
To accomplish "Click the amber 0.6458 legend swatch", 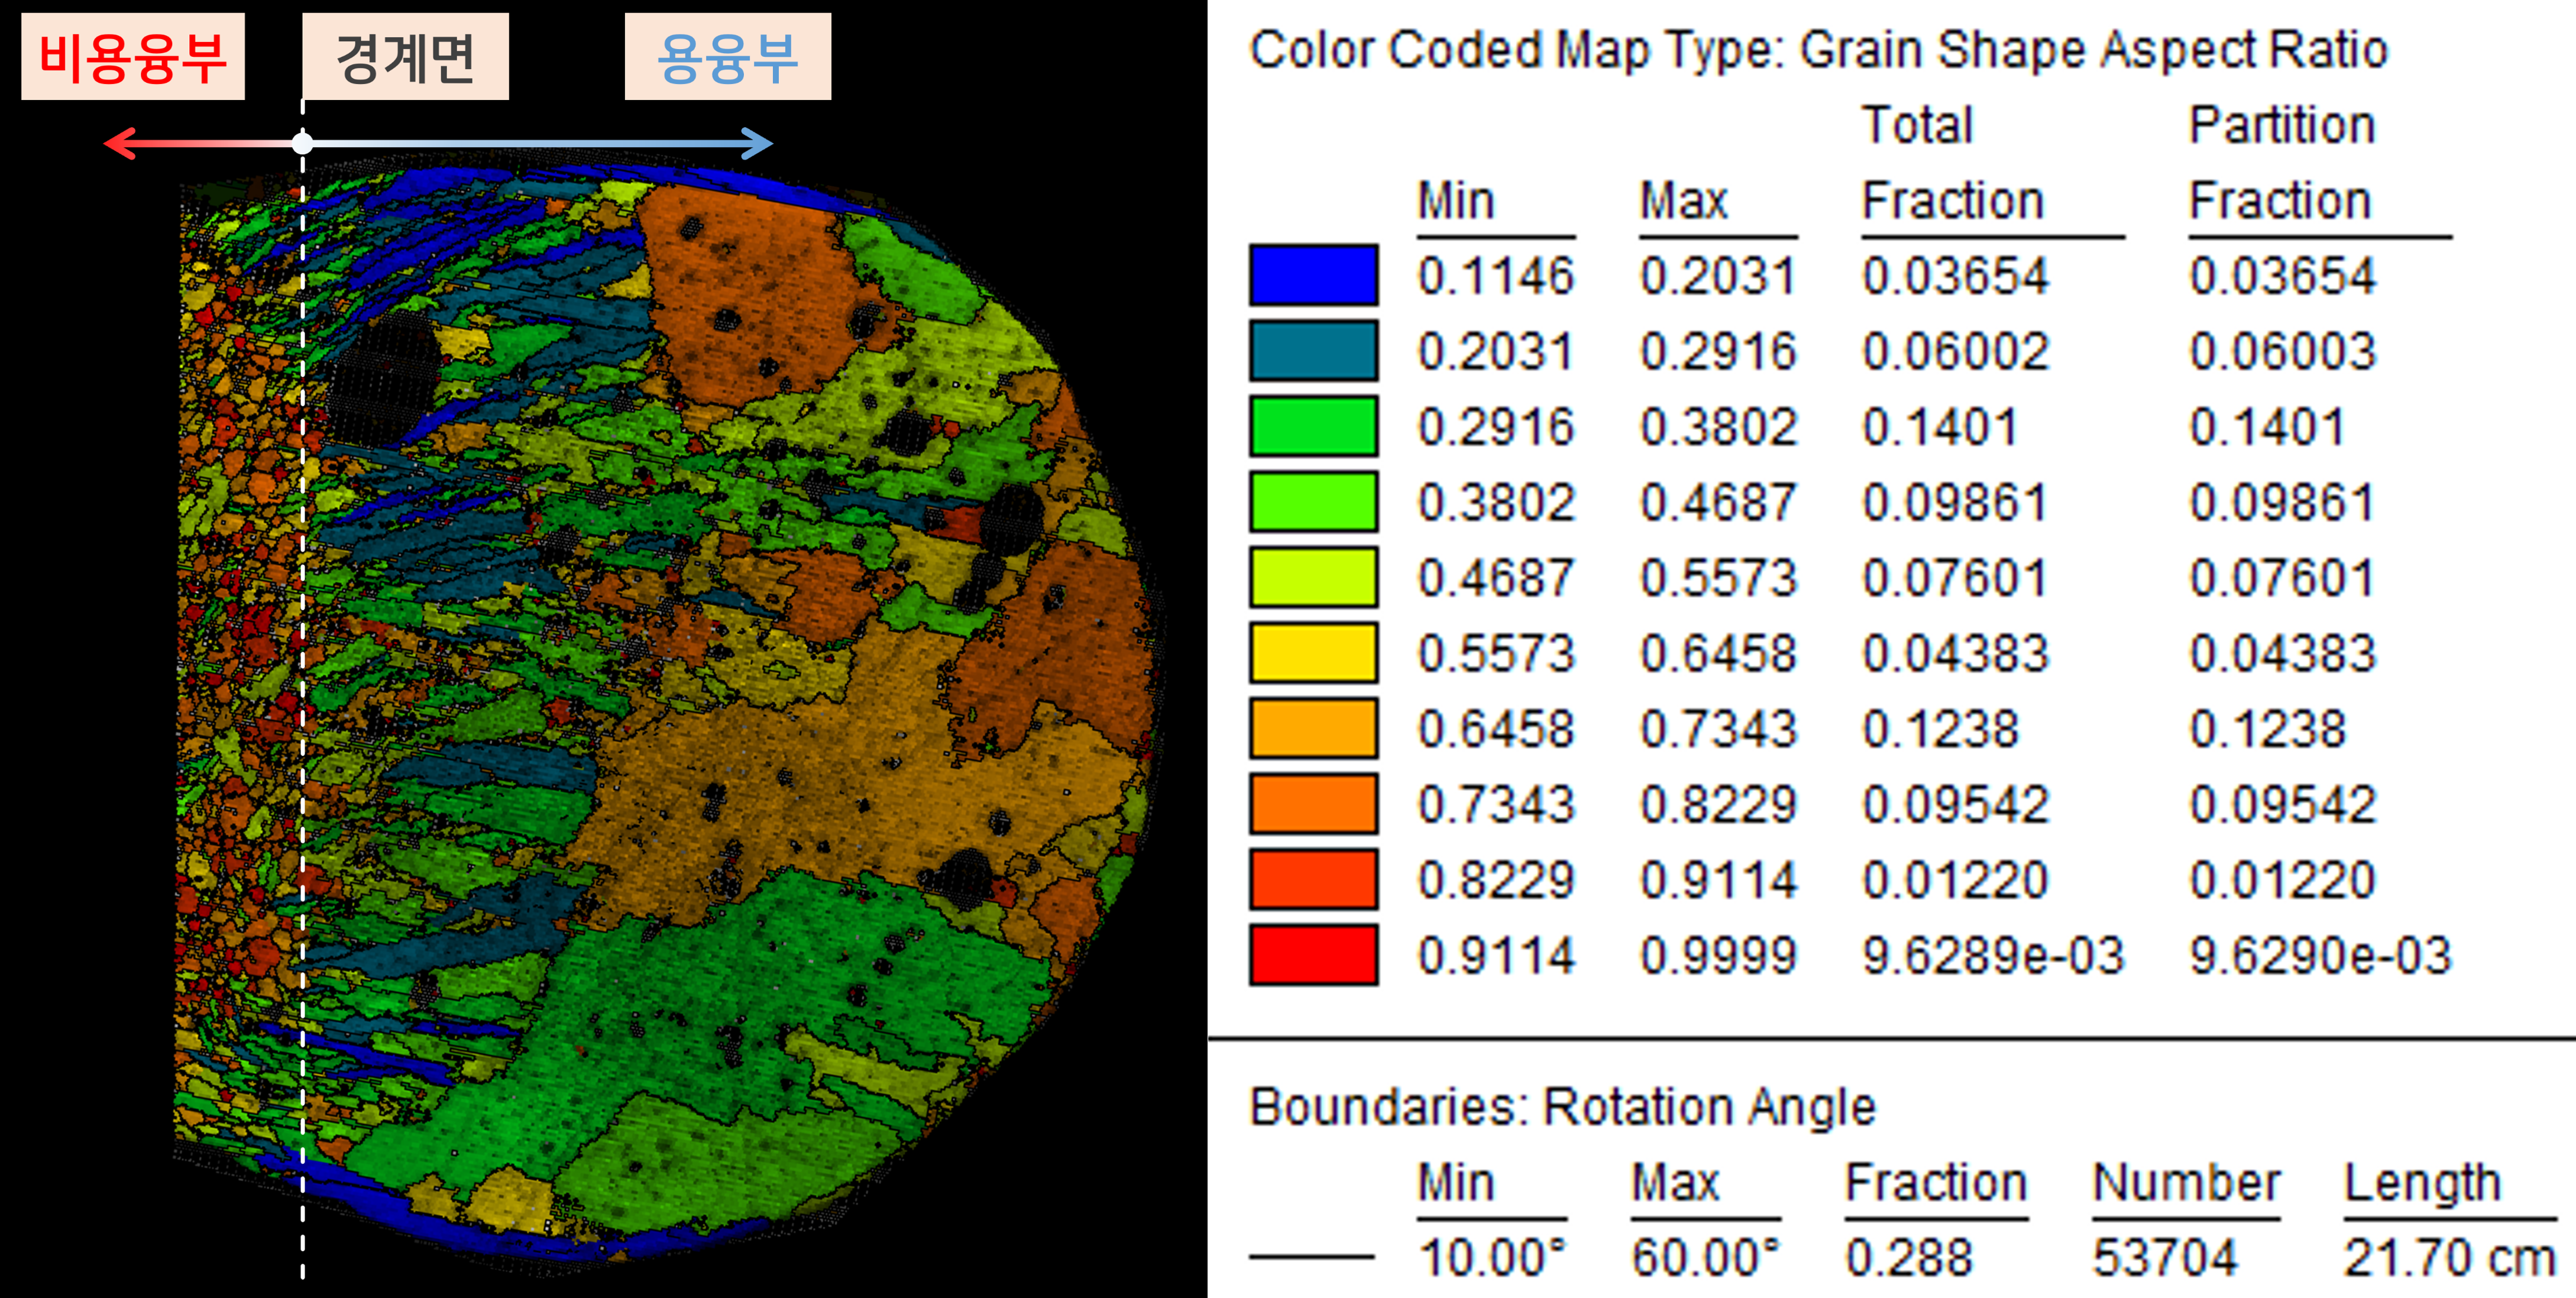I will point(1313,729).
